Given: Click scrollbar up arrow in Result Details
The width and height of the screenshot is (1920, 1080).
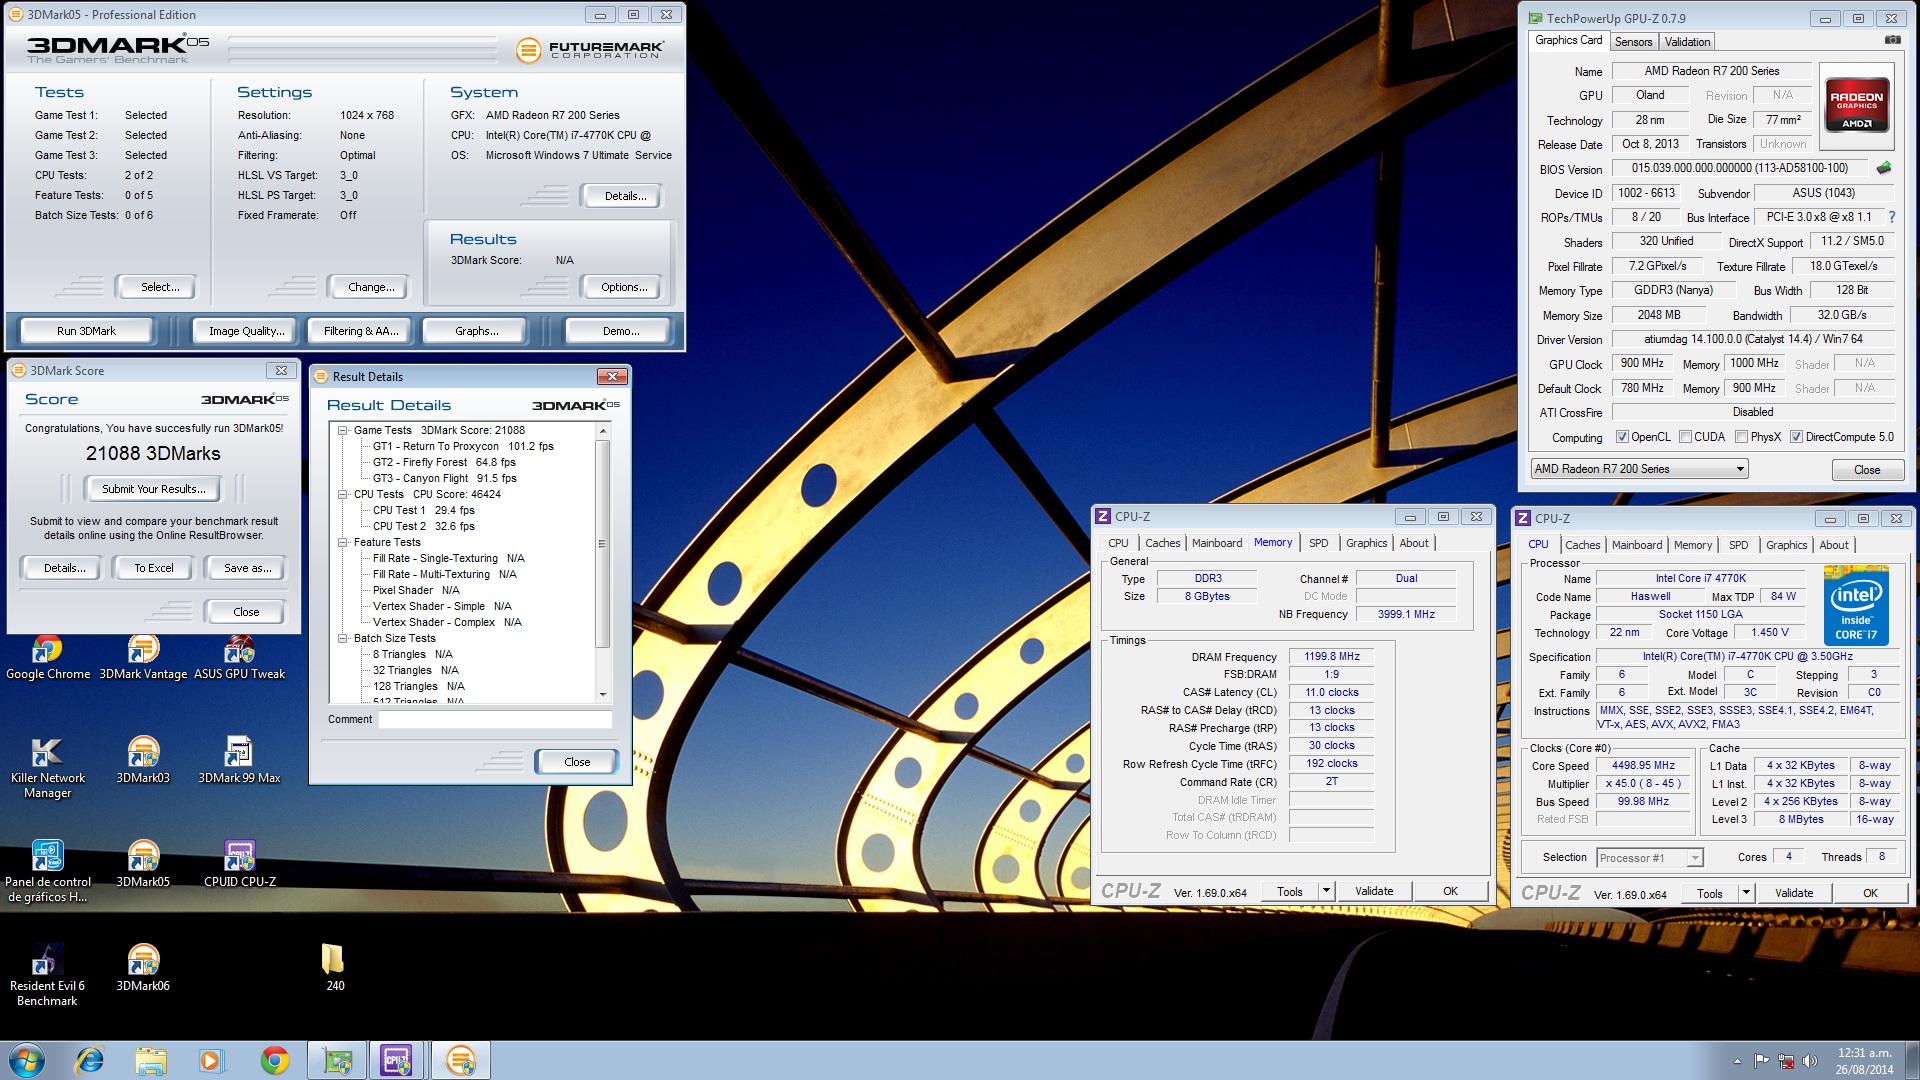Looking at the screenshot, I should [602, 430].
